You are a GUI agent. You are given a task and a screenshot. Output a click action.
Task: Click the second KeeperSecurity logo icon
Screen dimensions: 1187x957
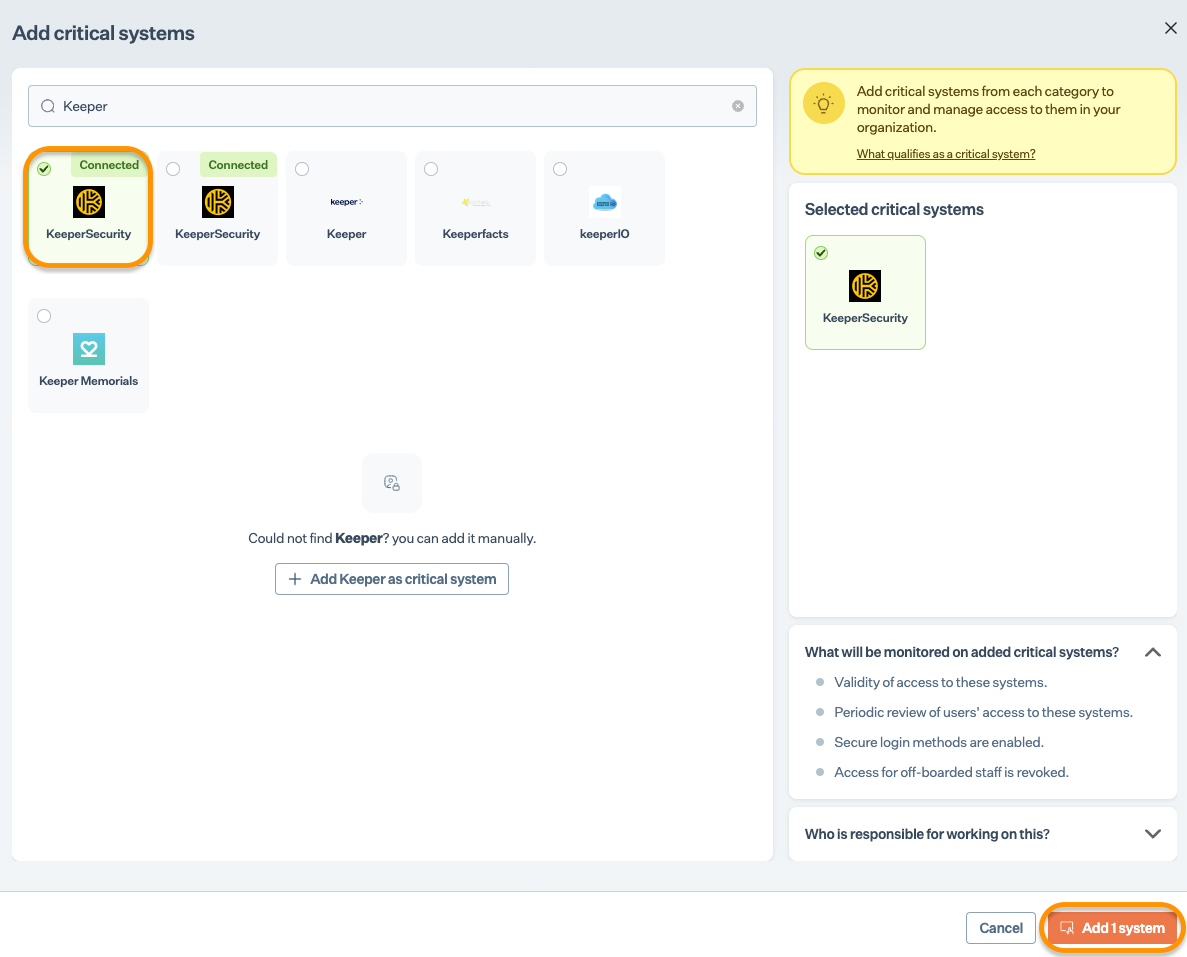pyautogui.click(x=218, y=202)
